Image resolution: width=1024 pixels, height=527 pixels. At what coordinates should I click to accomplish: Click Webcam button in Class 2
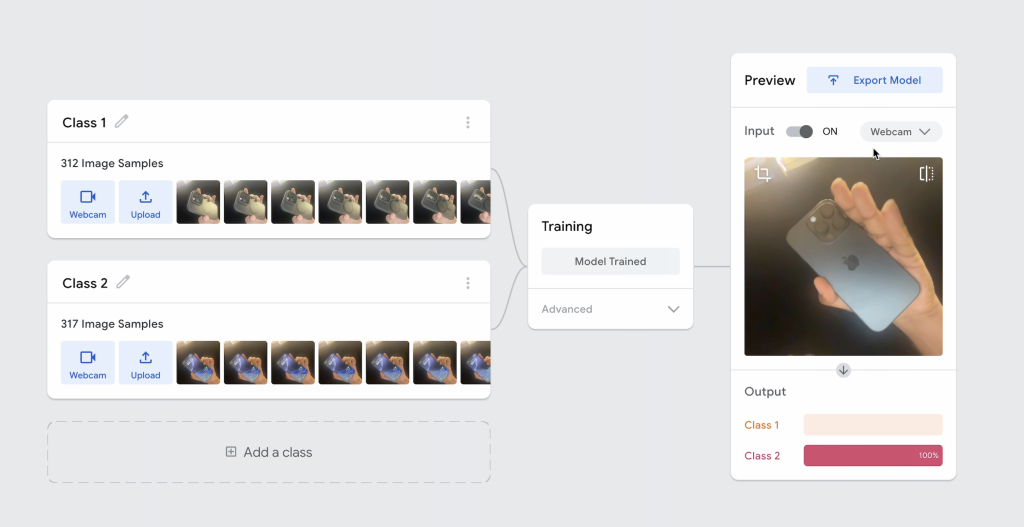point(87,363)
